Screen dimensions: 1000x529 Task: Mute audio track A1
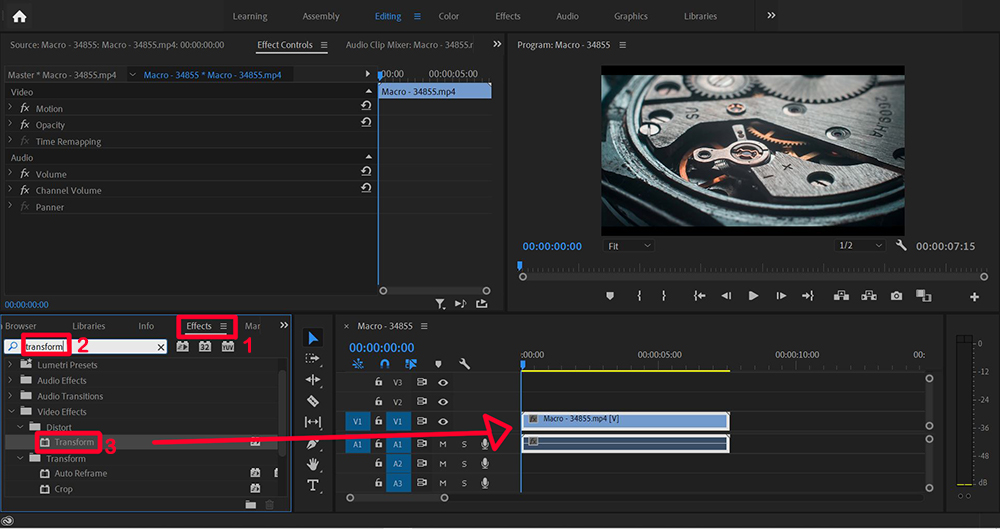(x=442, y=443)
